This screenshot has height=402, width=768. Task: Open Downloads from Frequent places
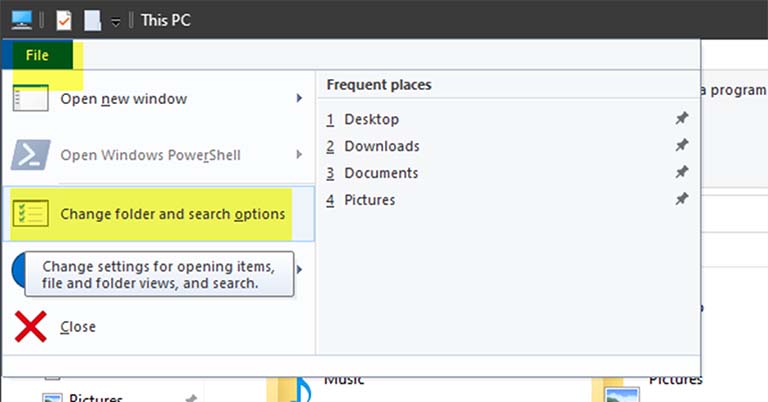pos(381,146)
